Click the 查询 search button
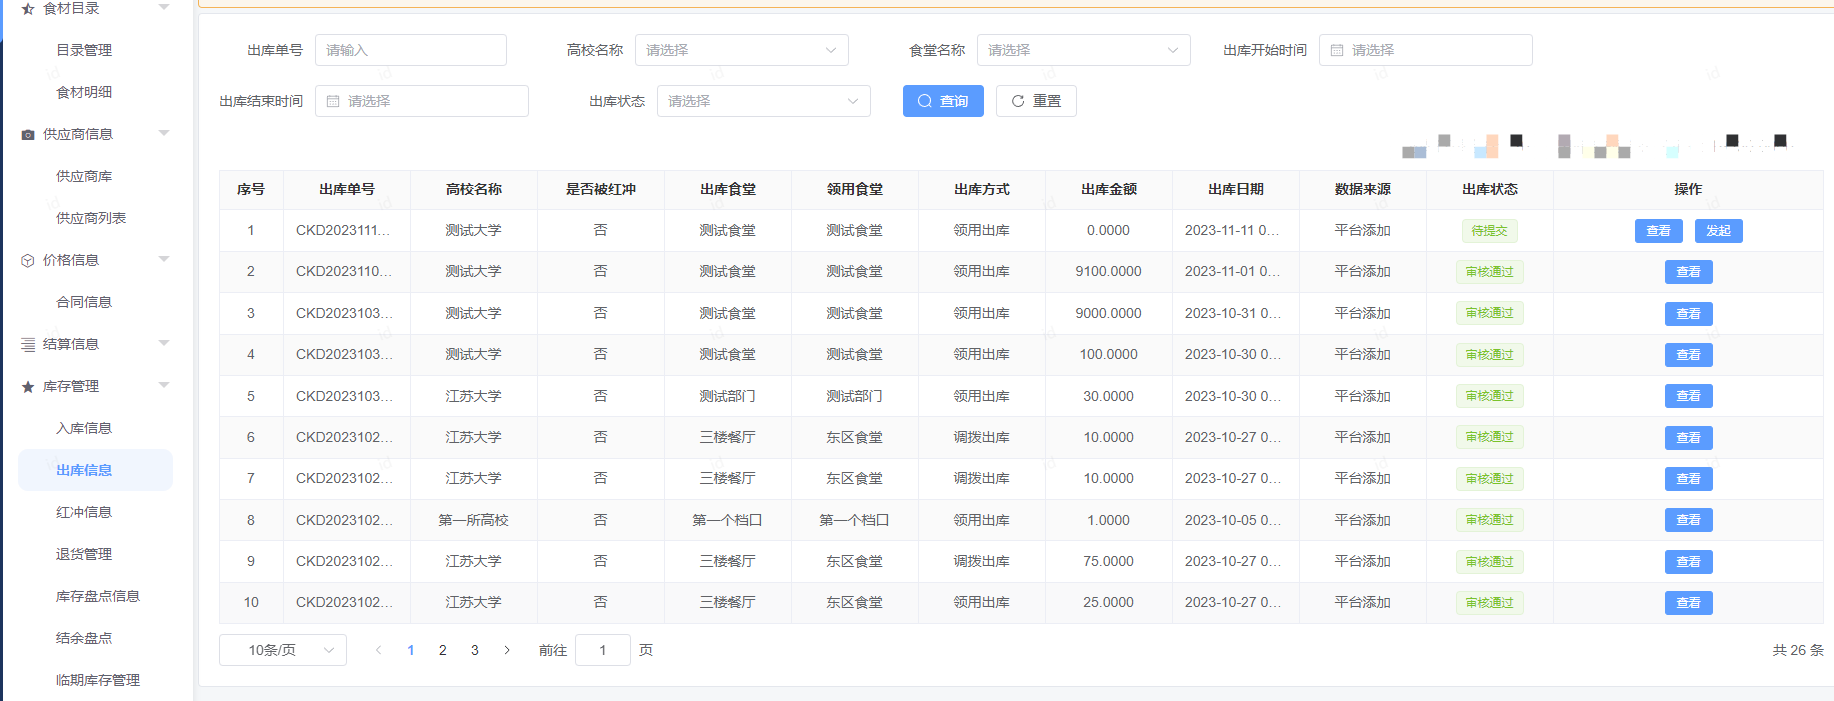The width and height of the screenshot is (1834, 701). 943,101
